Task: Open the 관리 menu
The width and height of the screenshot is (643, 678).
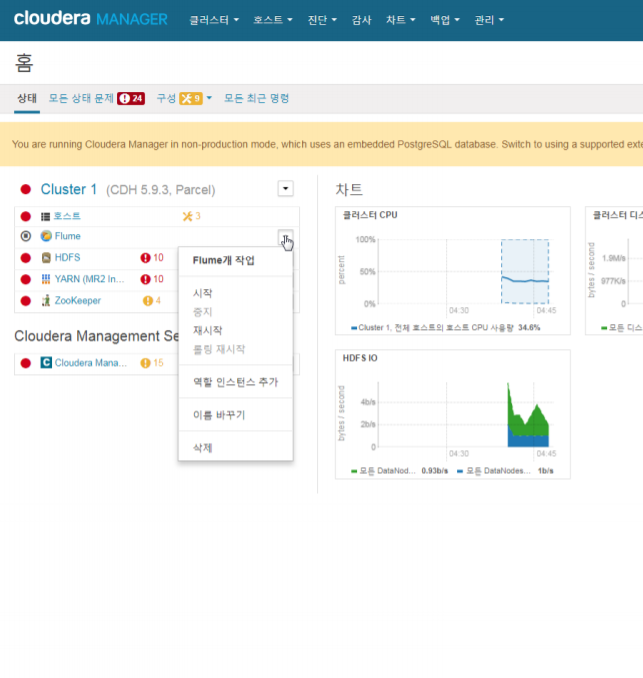Action: pyautogui.click(x=489, y=20)
